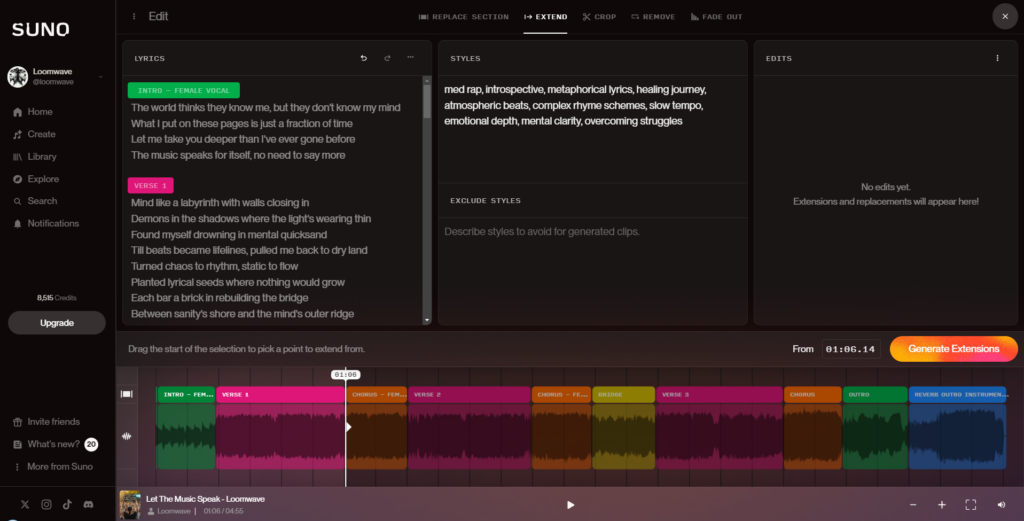Close the Edit view

pyautogui.click(x=1004, y=16)
